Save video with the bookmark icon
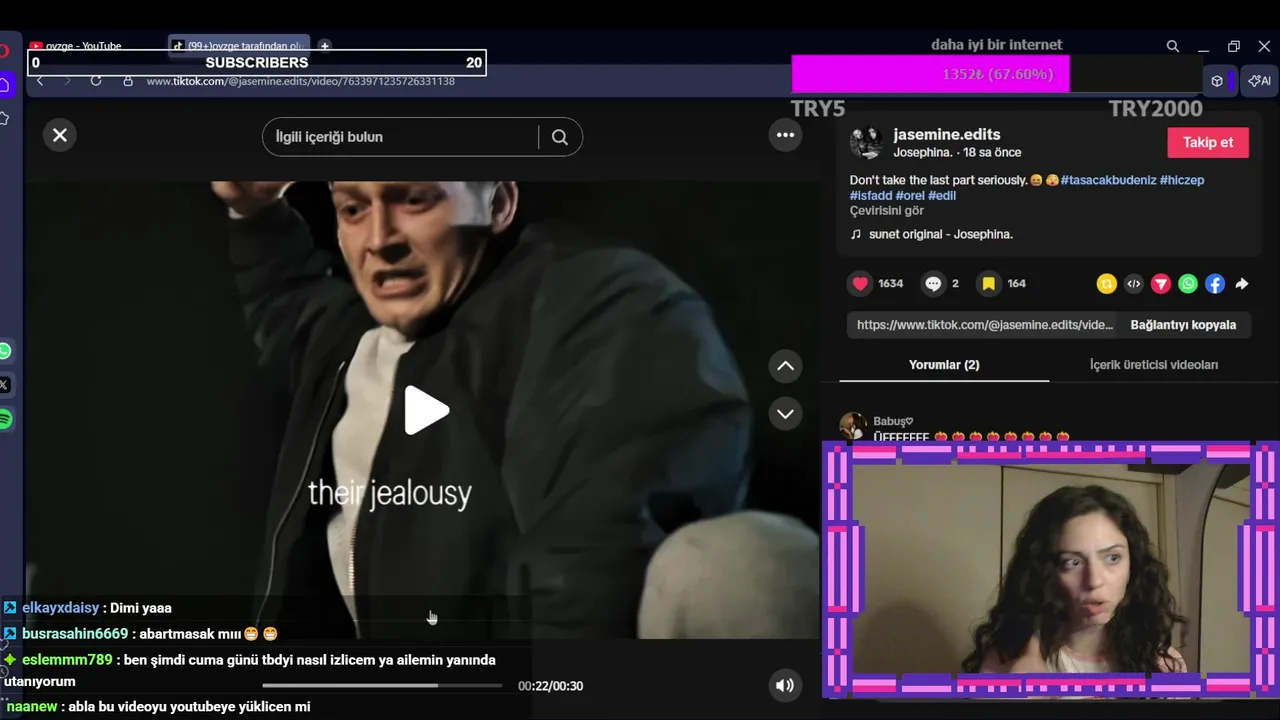The width and height of the screenshot is (1280, 720). pos(988,284)
